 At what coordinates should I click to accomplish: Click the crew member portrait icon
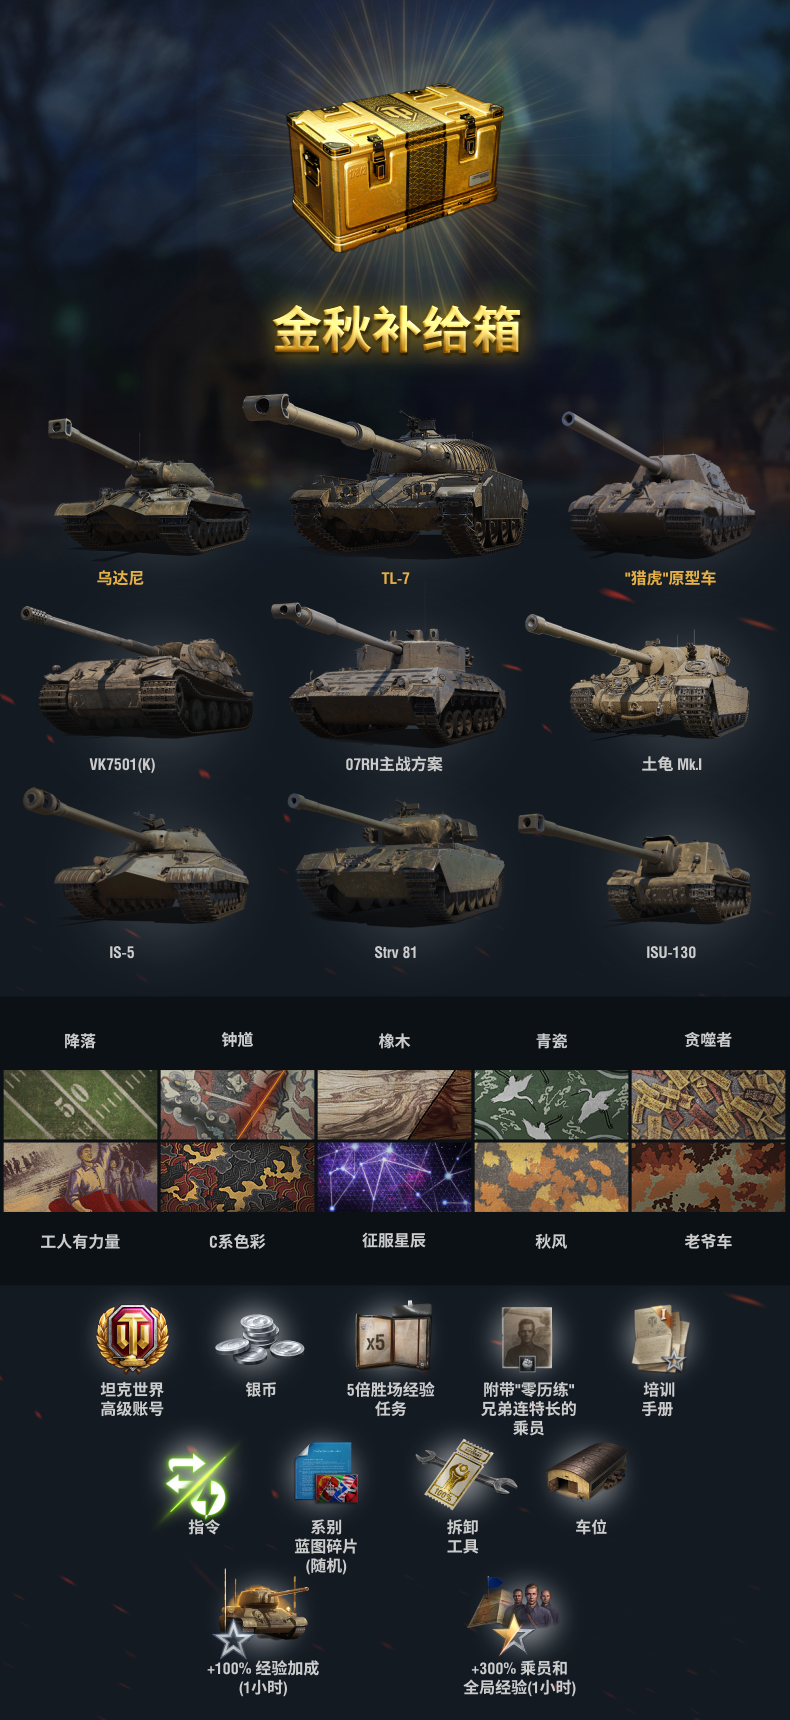point(527,1339)
